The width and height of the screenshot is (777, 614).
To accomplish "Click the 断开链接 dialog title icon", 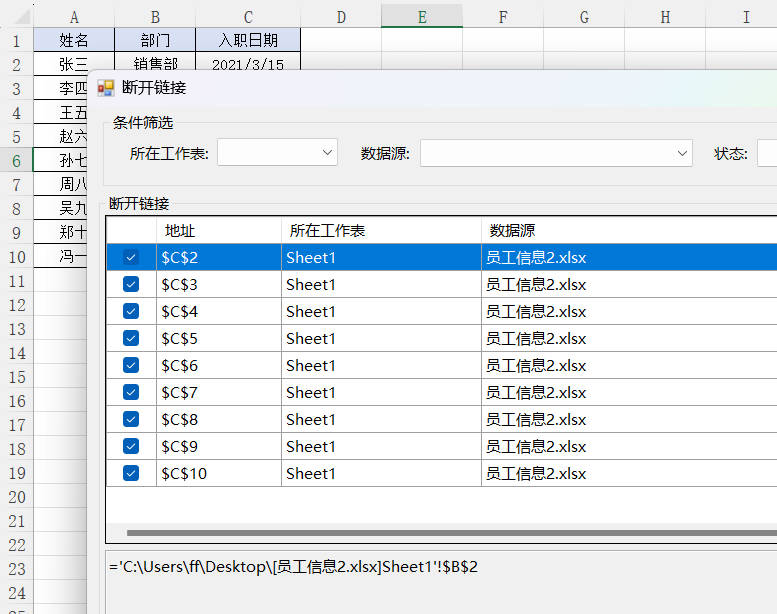I will point(105,88).
